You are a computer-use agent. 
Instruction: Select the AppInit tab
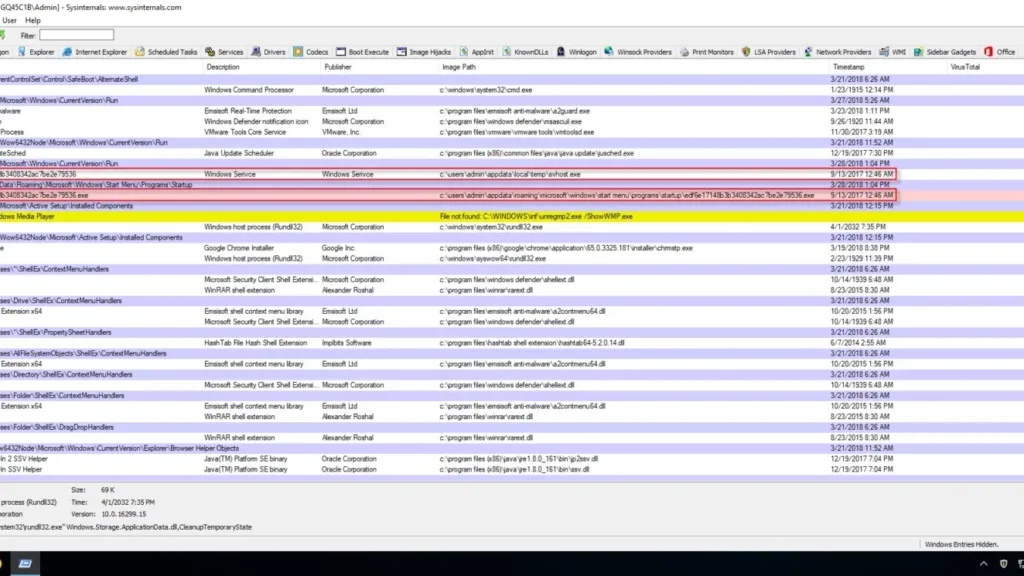click(477, 52)
